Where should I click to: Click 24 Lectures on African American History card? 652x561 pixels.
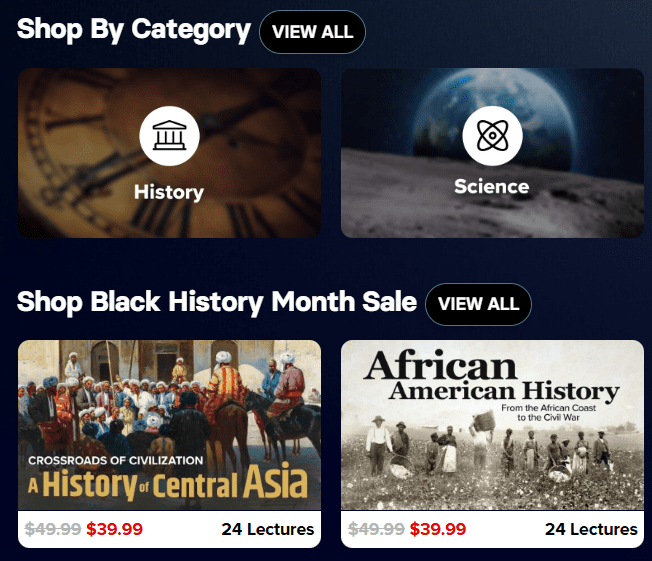tap(590, 529)
